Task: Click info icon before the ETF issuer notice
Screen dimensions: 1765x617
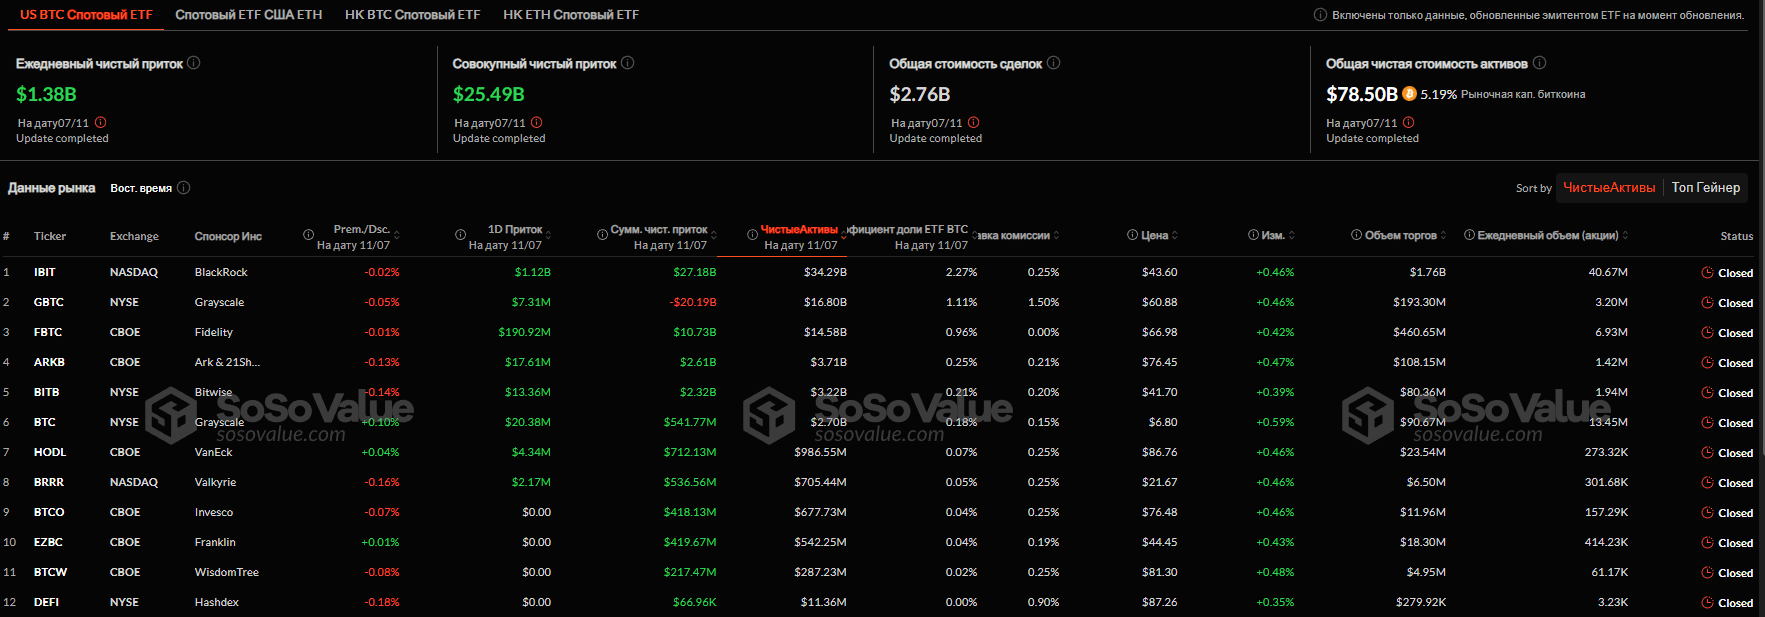Action: coord(1320,15)
